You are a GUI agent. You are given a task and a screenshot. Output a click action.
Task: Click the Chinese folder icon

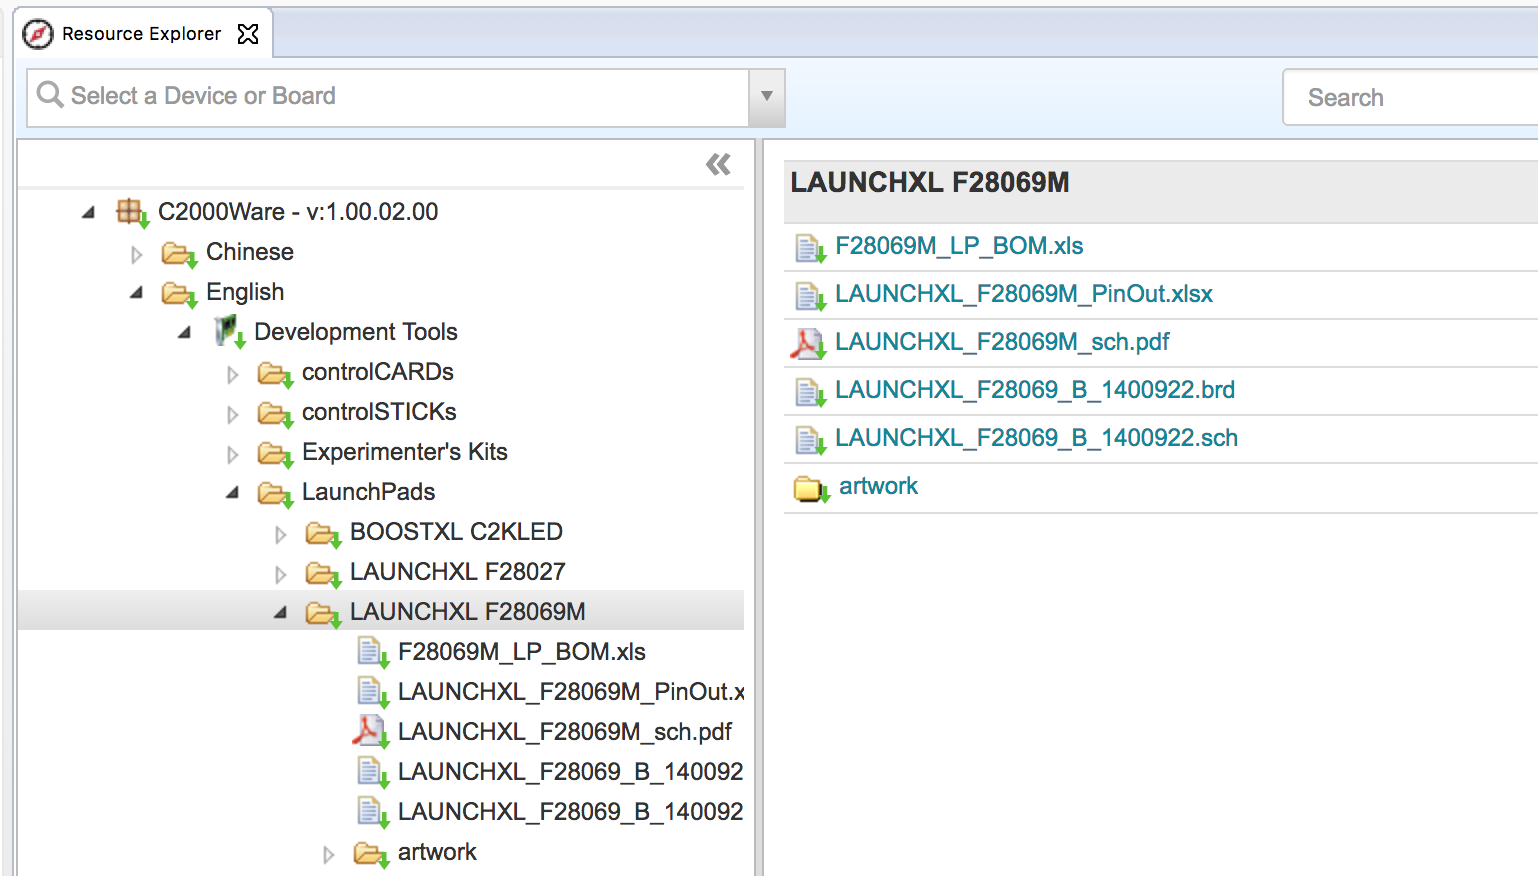179,254
